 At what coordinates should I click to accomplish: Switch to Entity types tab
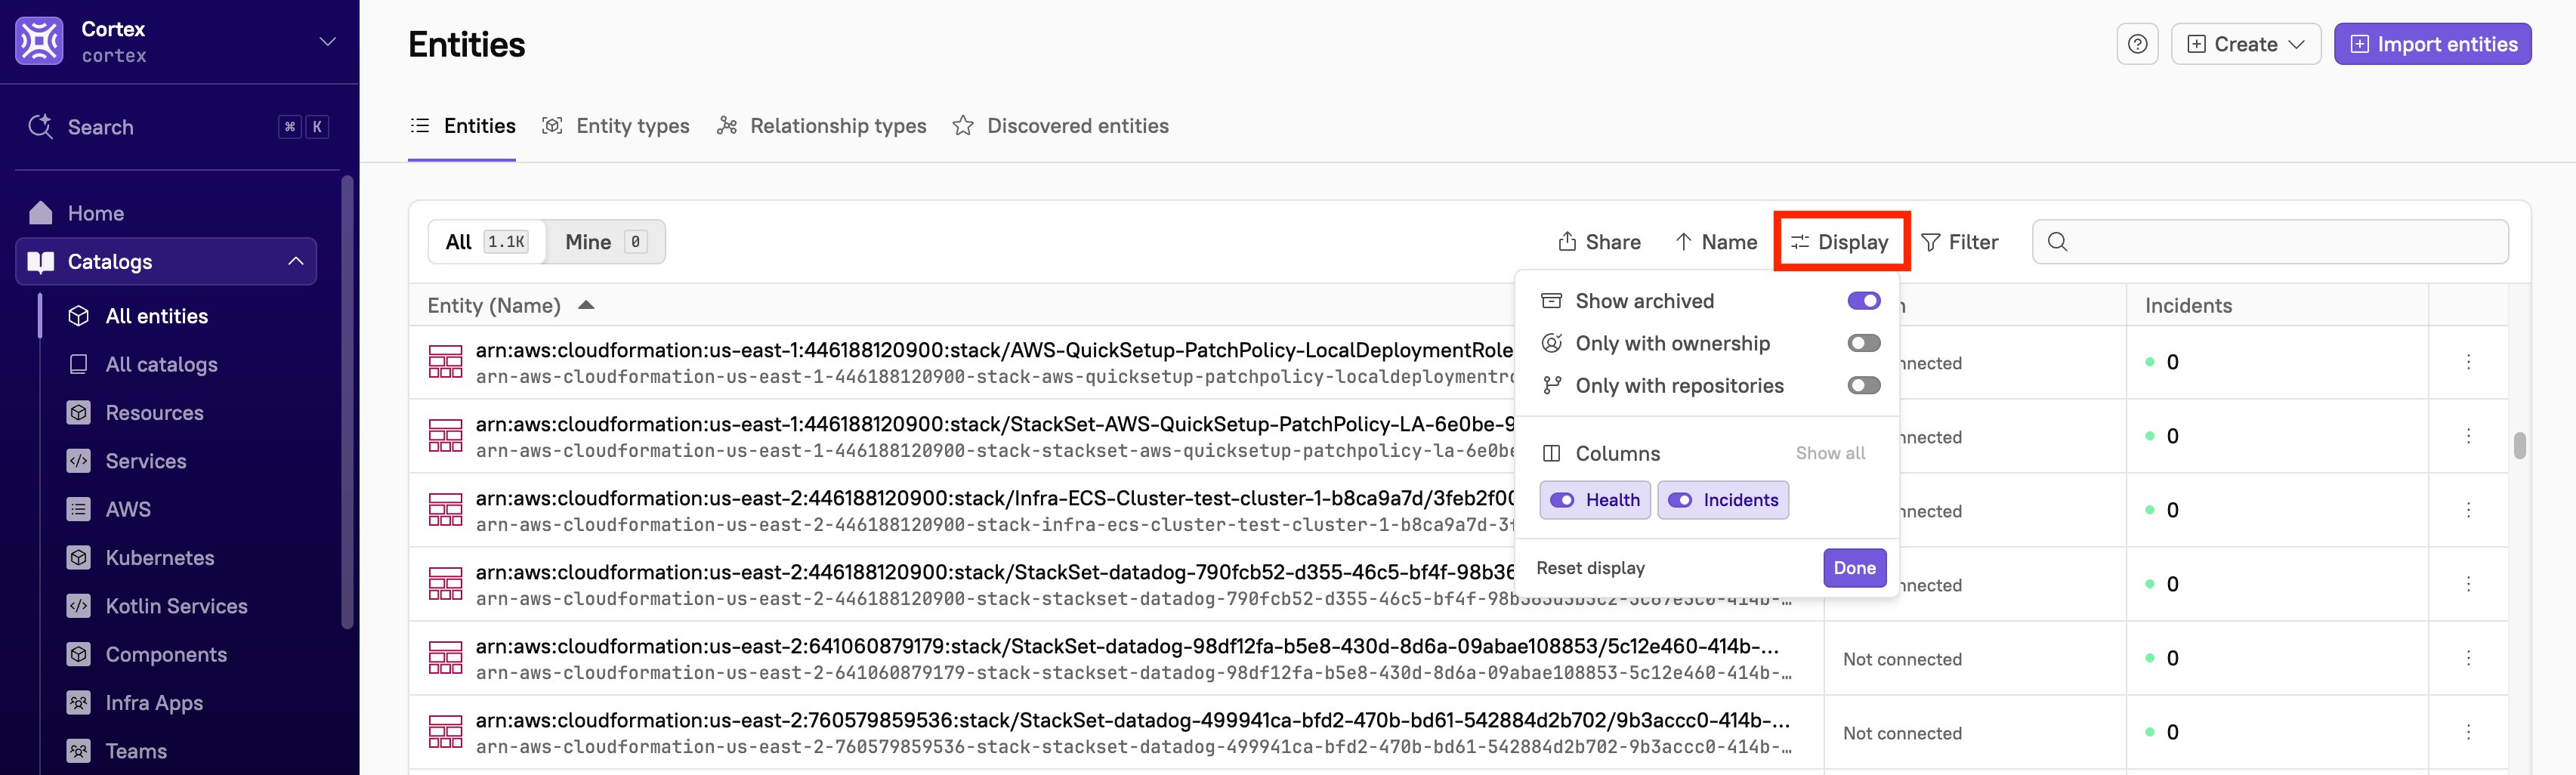tap(616, 126)
